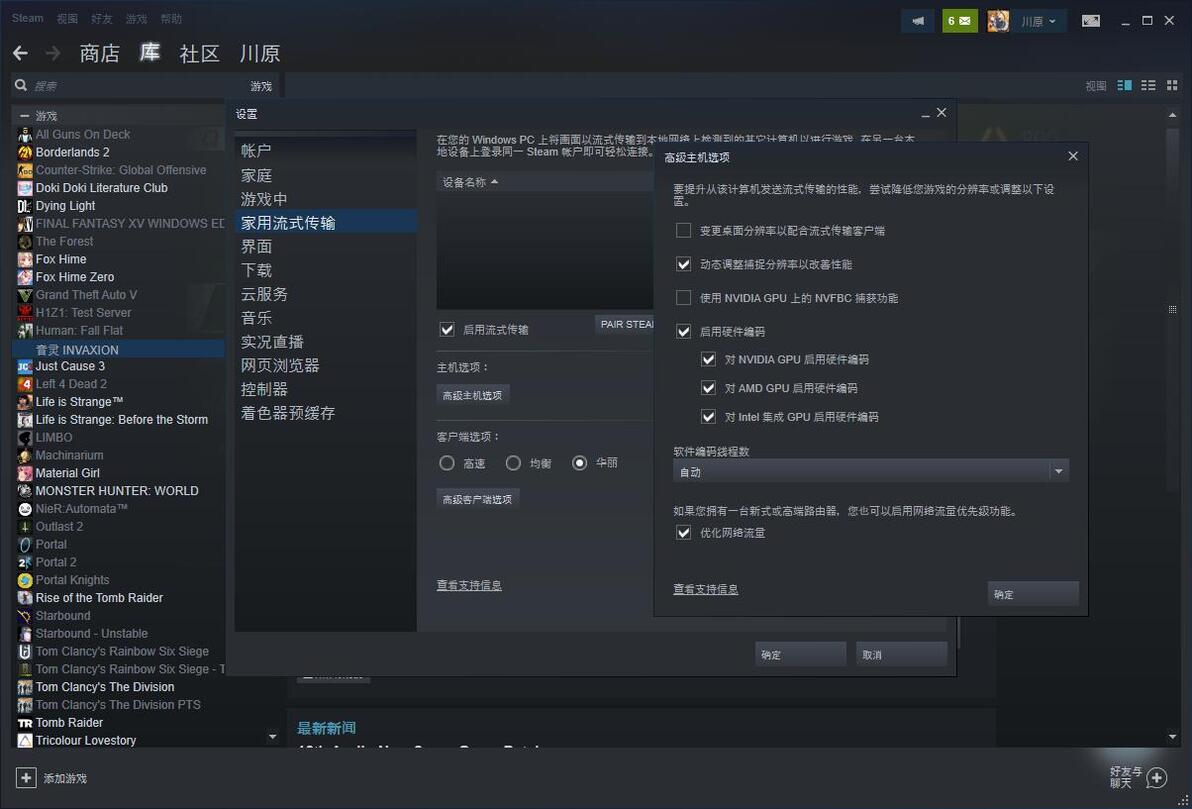1192x809 pixels.
Task: Select the 高速 radio option
Action: (x=447, y=462)
